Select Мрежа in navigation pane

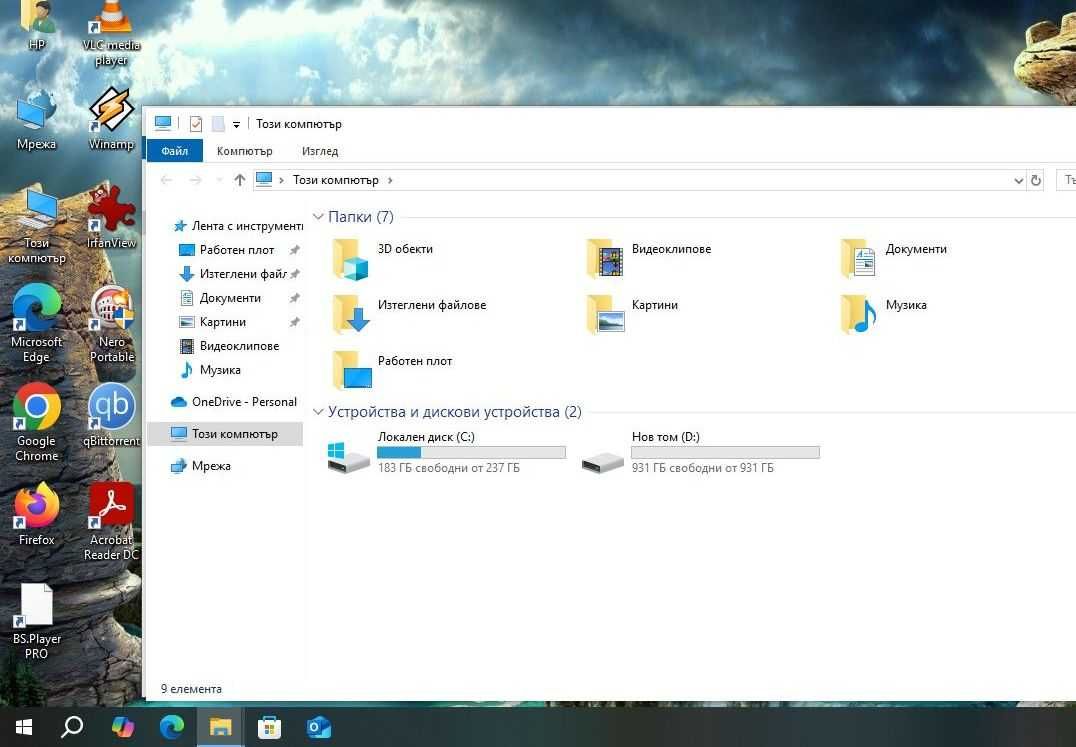pos(200,466)
